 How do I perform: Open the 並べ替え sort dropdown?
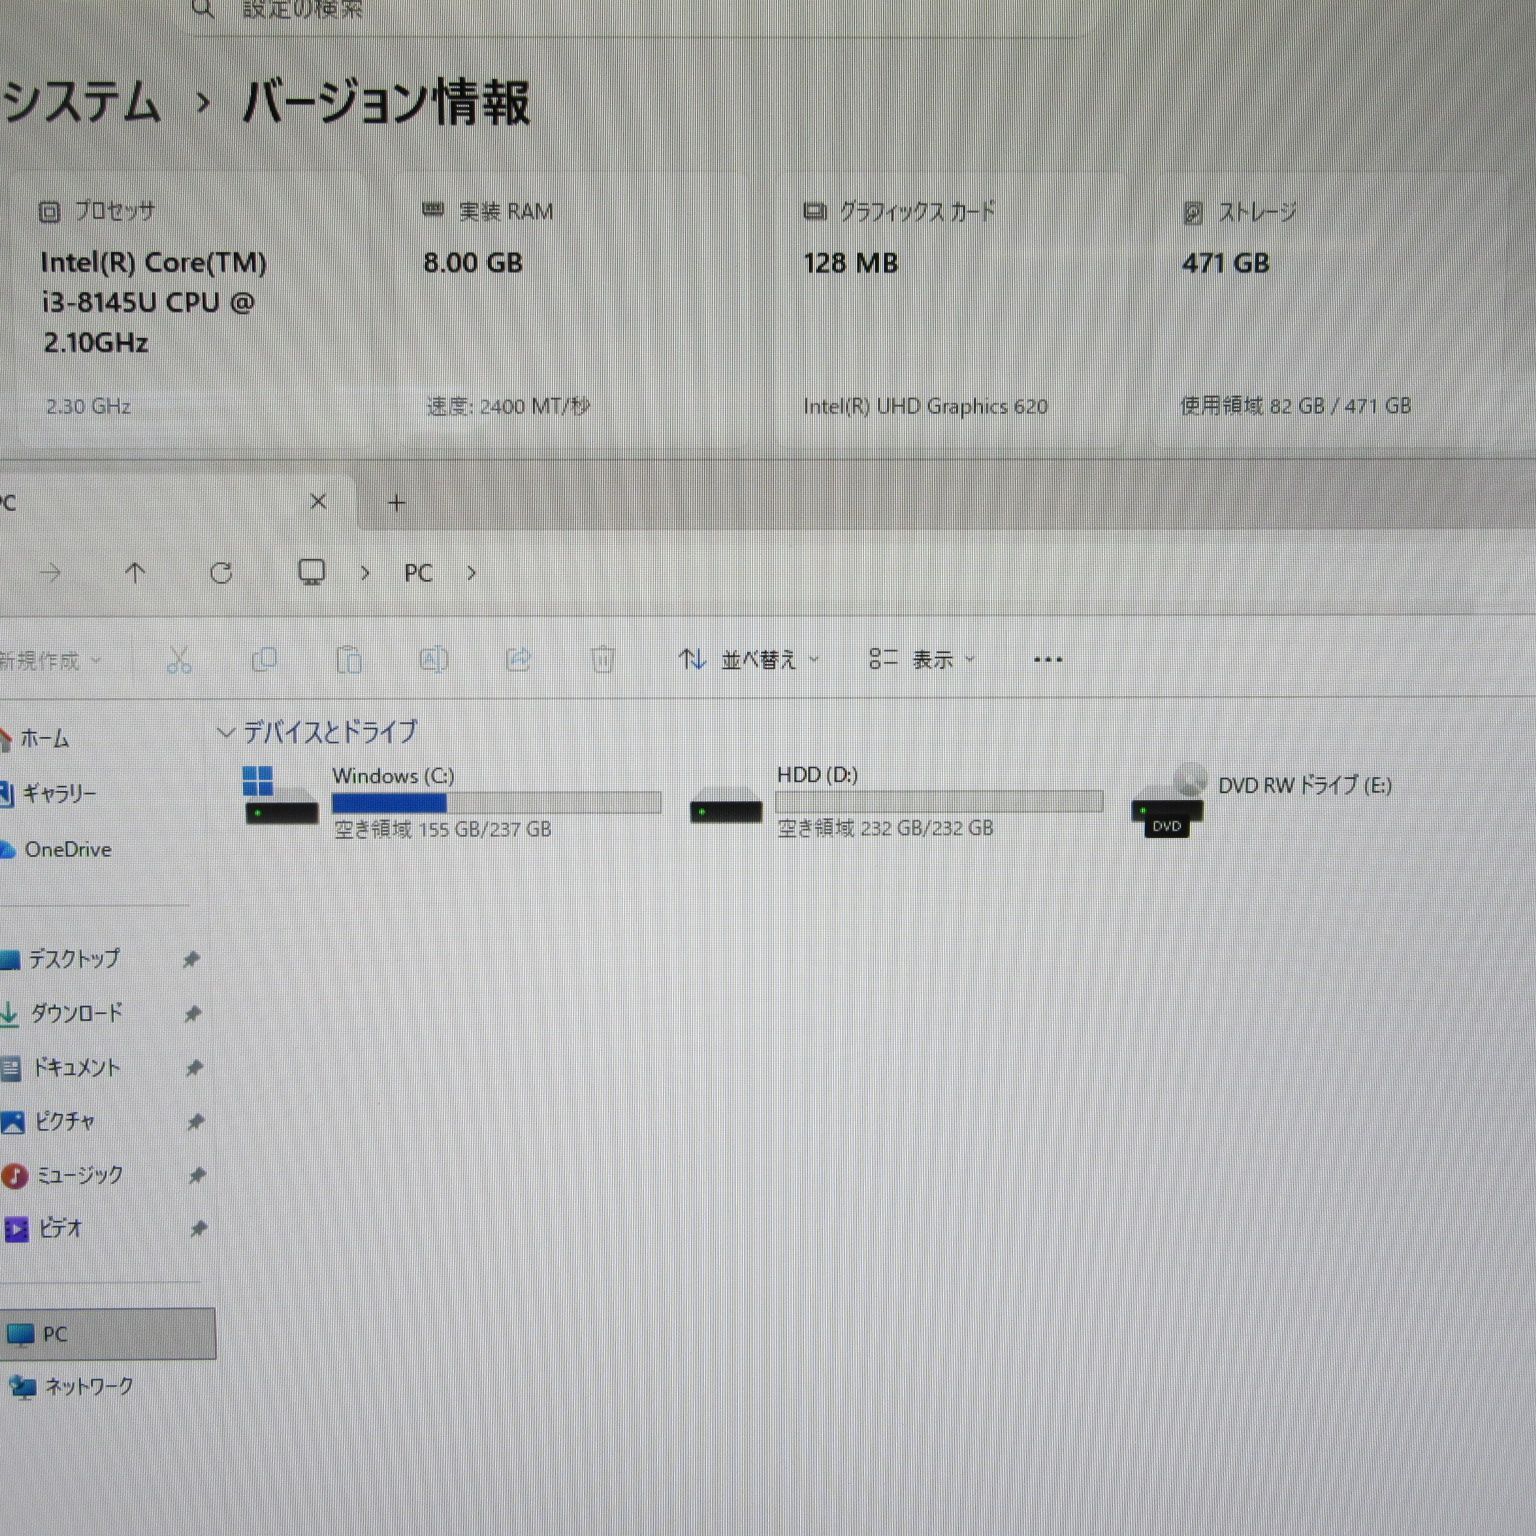[749, 660]
